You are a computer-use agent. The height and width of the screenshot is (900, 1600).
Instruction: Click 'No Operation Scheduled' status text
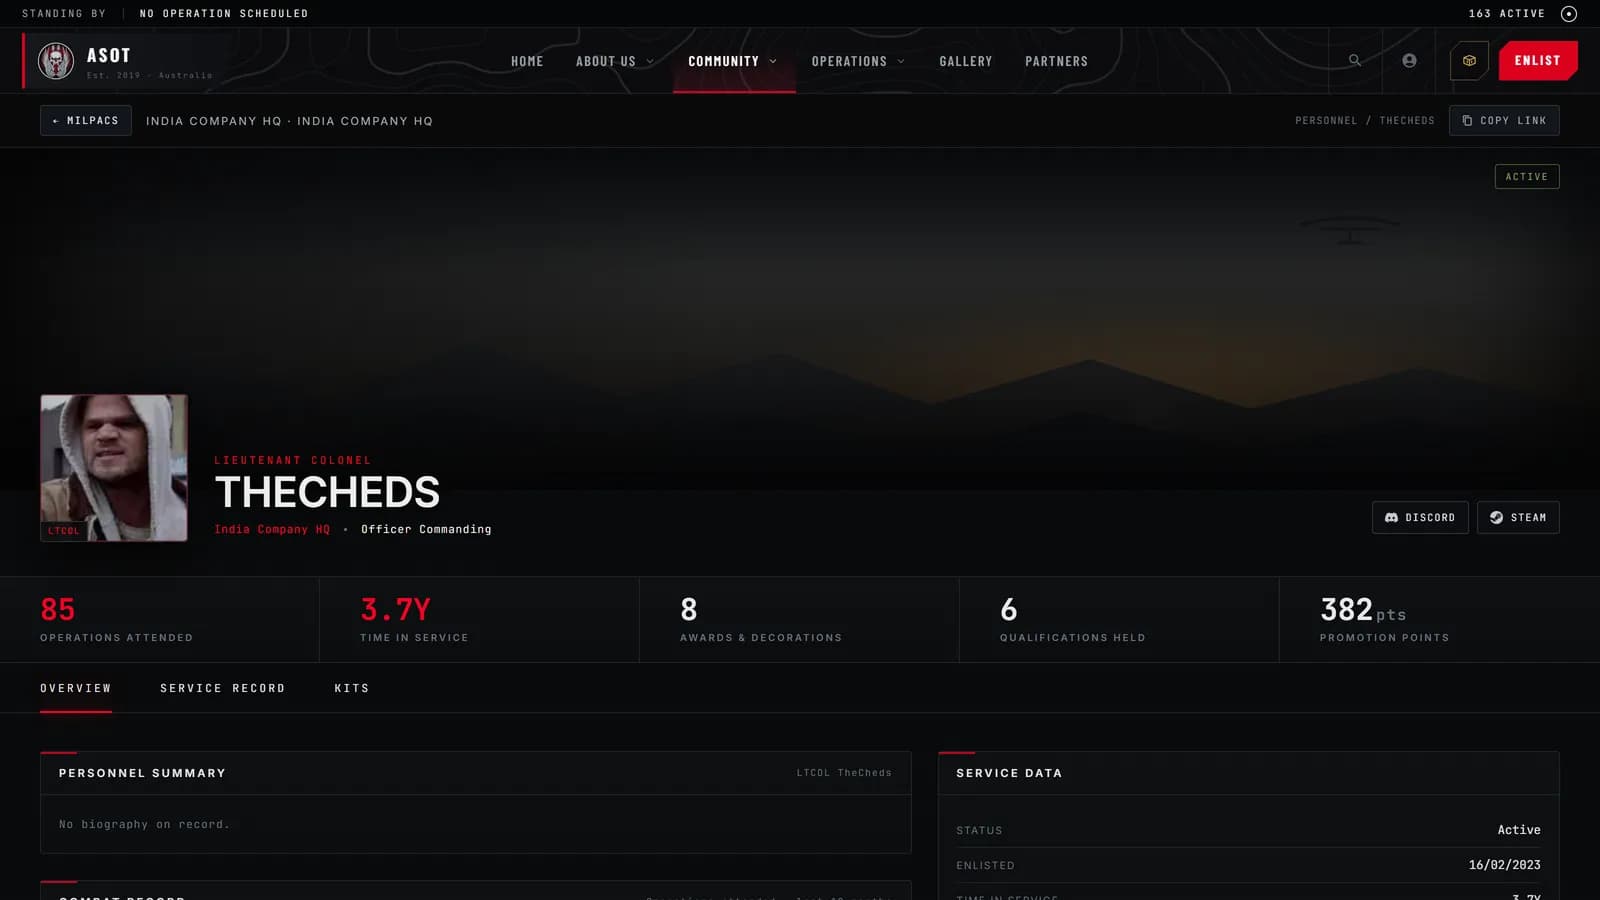coord(224,14)
